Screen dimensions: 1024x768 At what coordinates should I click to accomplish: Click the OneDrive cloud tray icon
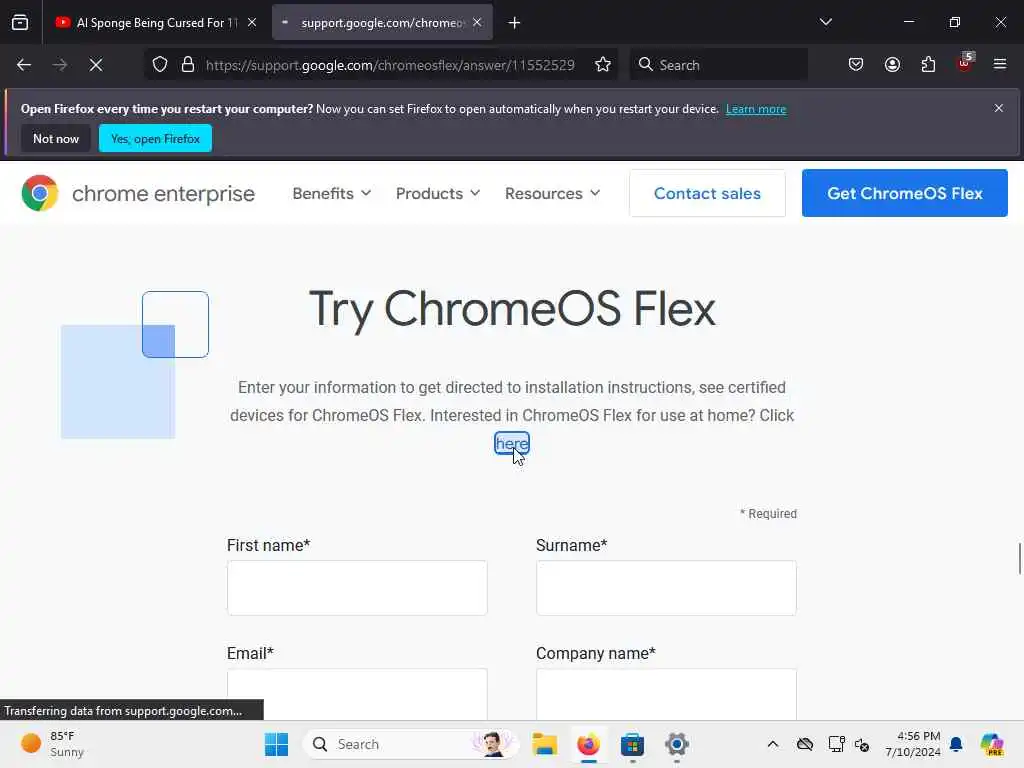tap(805, 744)
